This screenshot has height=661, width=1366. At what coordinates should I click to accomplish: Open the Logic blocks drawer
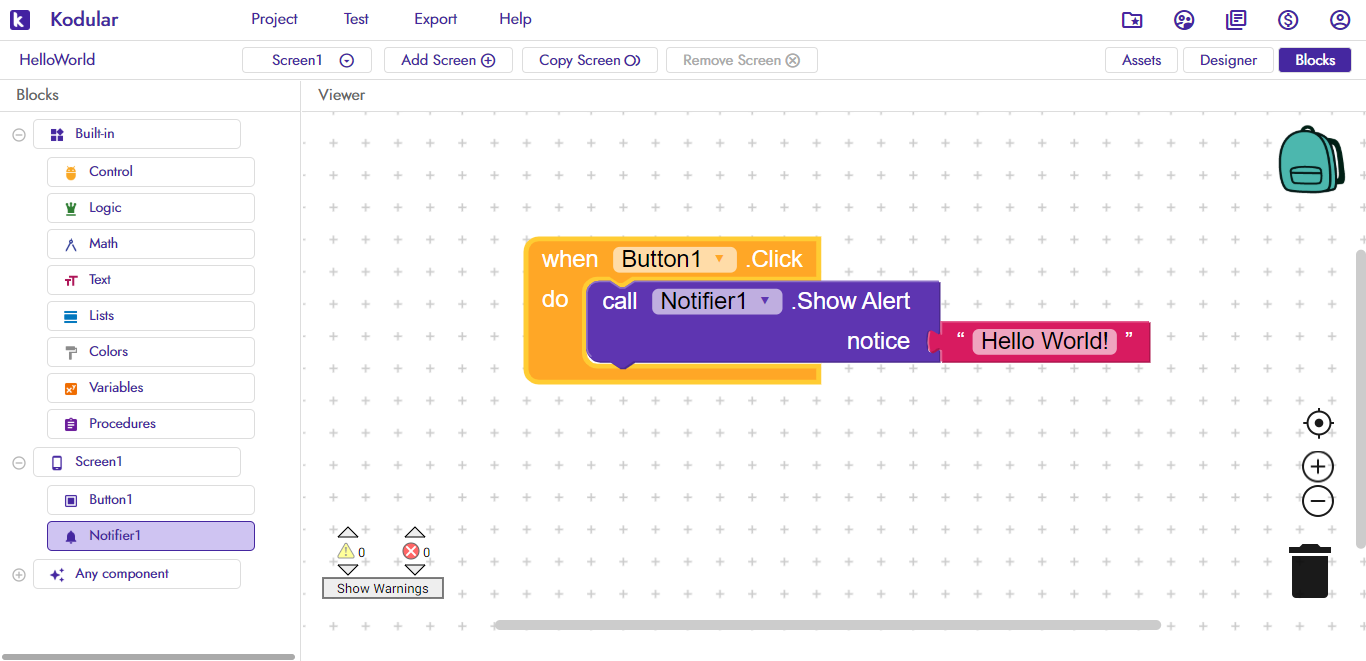coord(151,208)
